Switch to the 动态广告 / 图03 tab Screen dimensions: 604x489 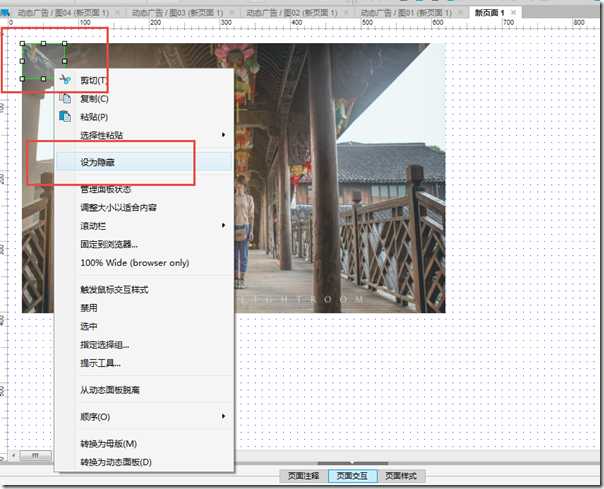(178, 13)
